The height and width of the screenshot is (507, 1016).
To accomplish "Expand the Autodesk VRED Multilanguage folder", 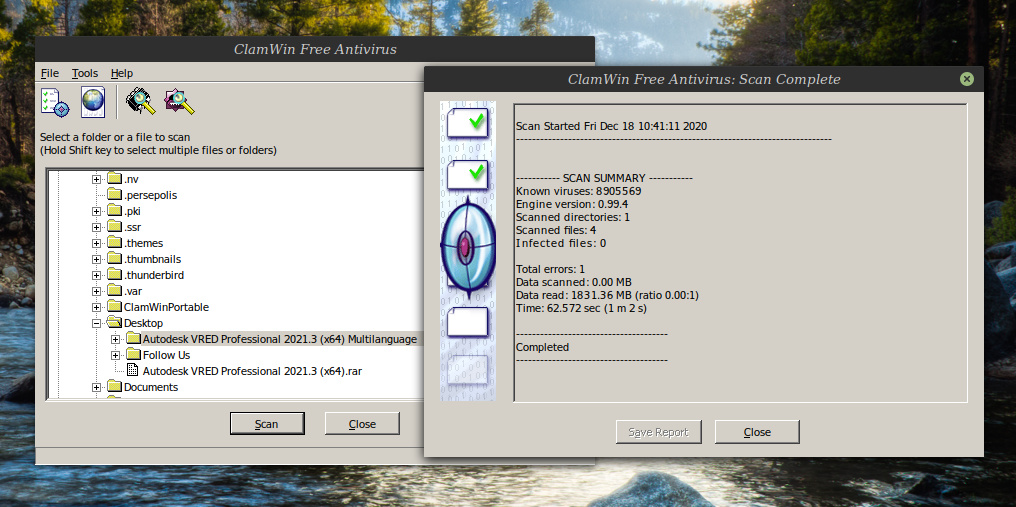I will 116,339.
